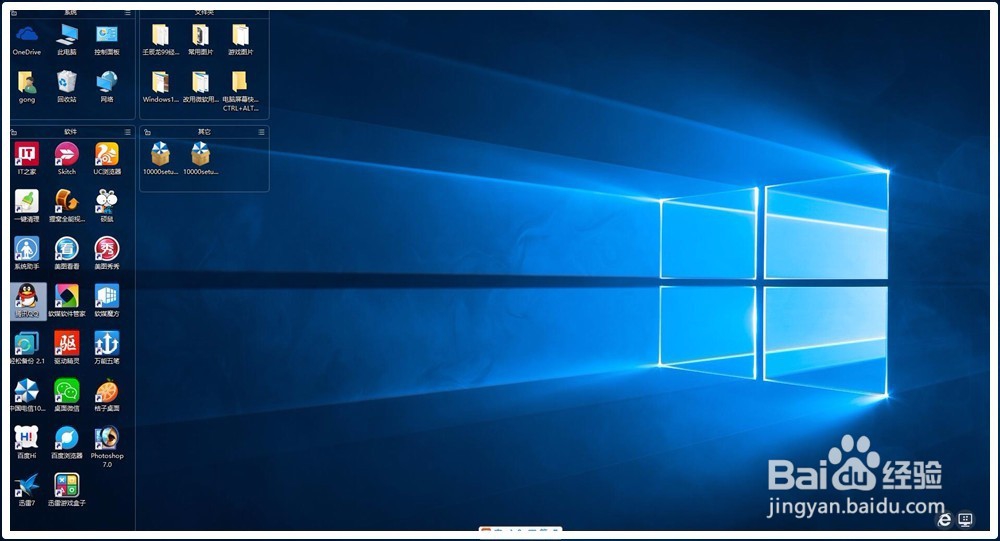Select the 常用图片 folder

[200, 40]
